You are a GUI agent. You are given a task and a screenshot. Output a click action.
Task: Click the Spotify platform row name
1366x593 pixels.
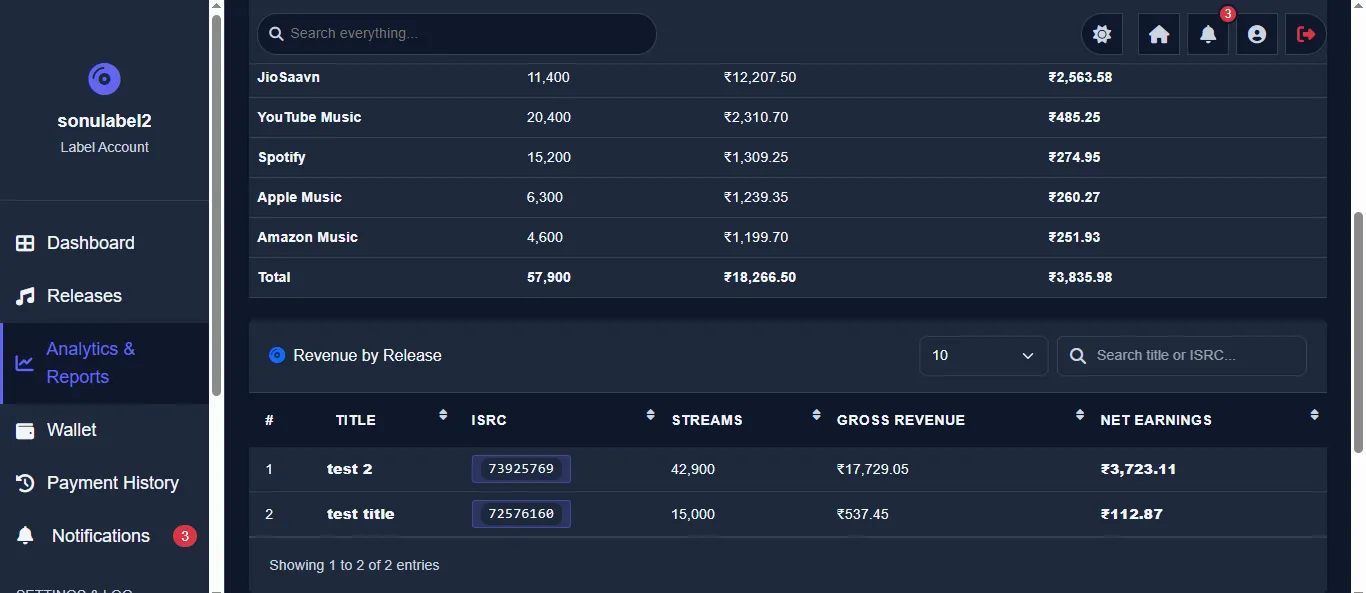tap(282, 157)
